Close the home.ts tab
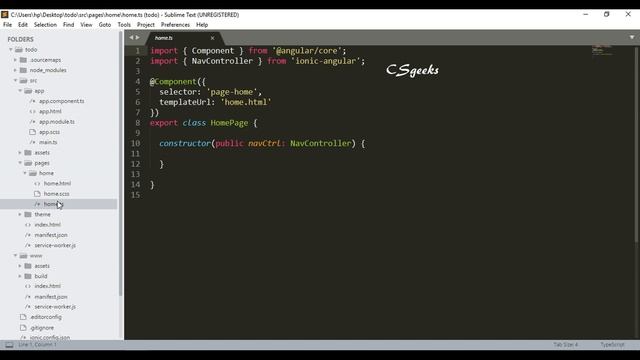 tap(212, 38)
